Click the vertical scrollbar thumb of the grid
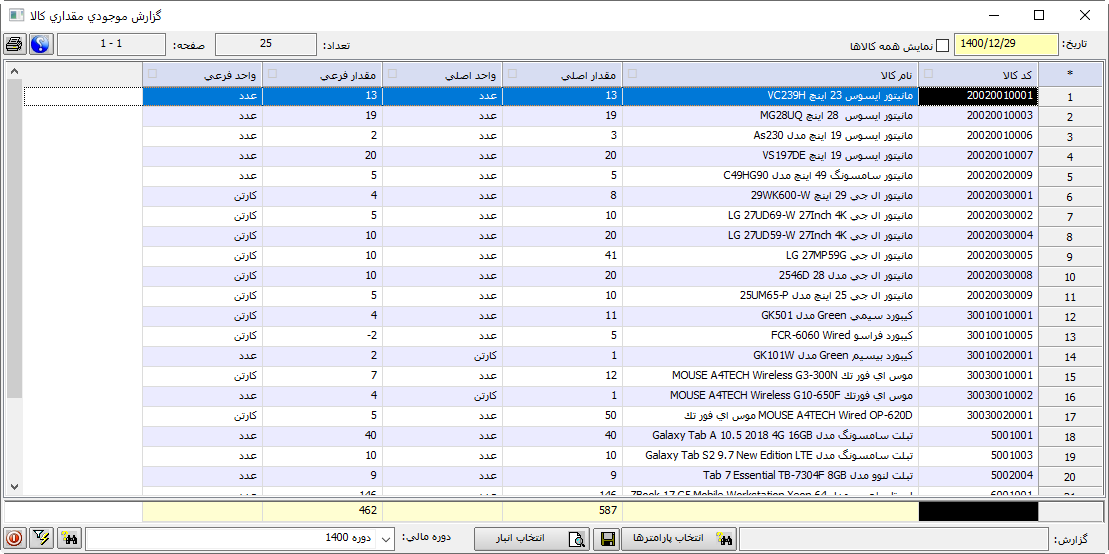This screenshot has height=554, width=1109. coord(13,240)
